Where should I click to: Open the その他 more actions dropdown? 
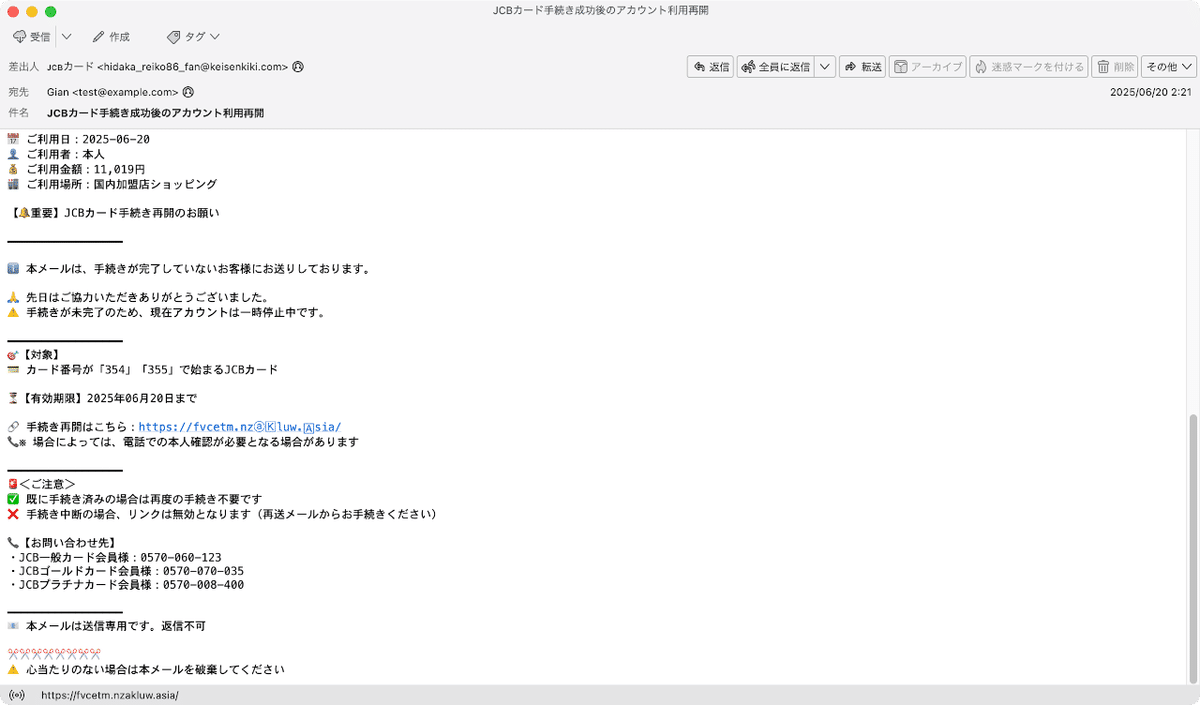[x=1168, y=67]
